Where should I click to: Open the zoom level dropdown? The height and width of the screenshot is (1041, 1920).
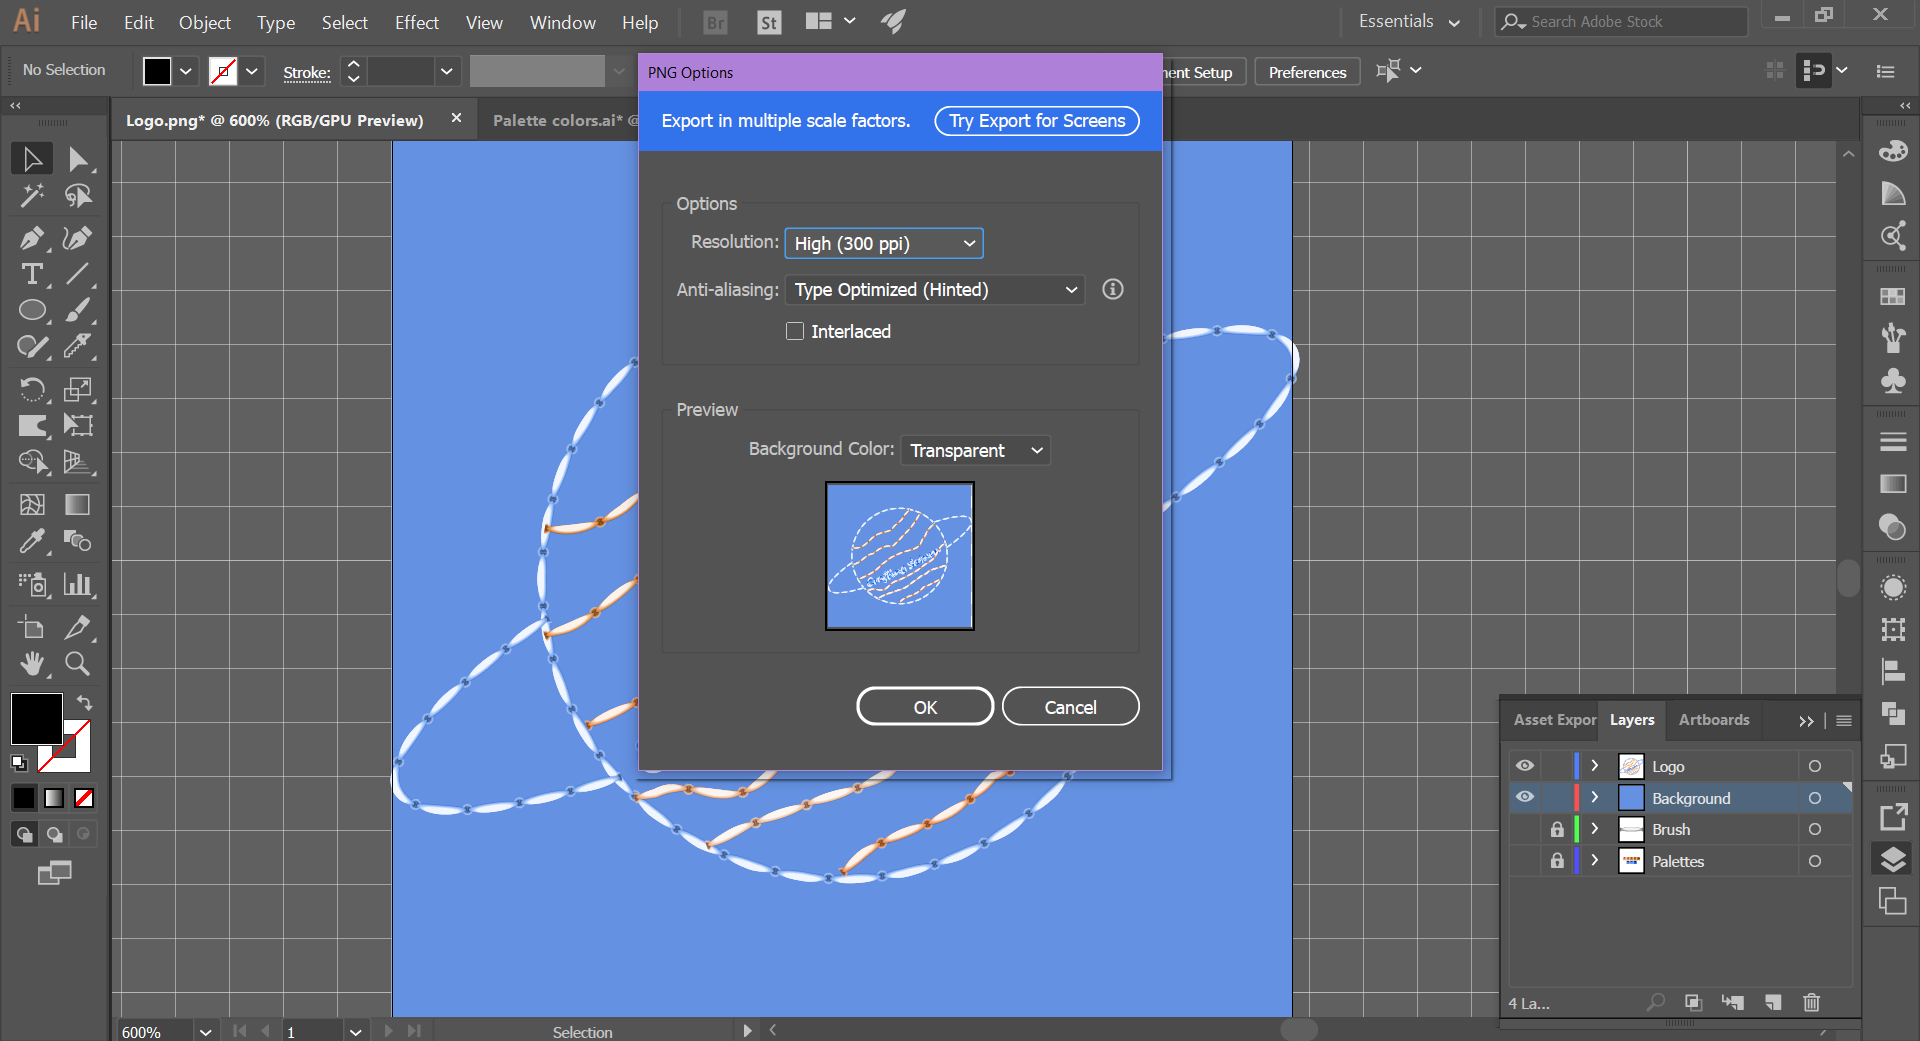[x=206, y=1032]
